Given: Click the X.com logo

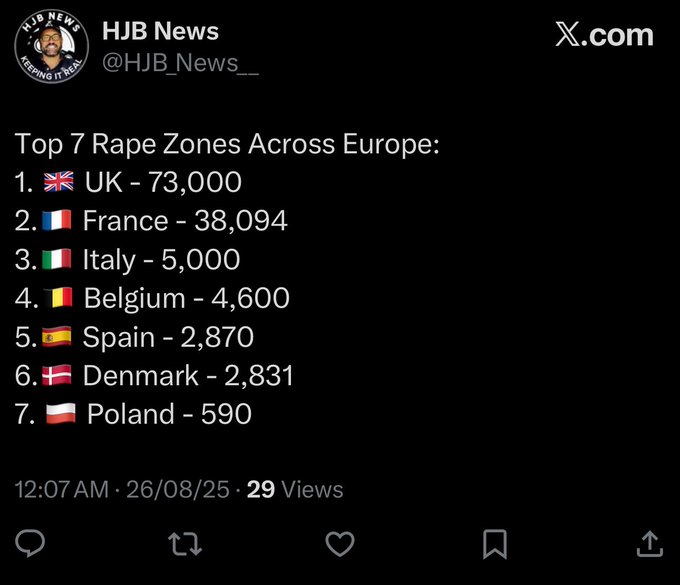Looking at the screenshot, I should 603,35.
